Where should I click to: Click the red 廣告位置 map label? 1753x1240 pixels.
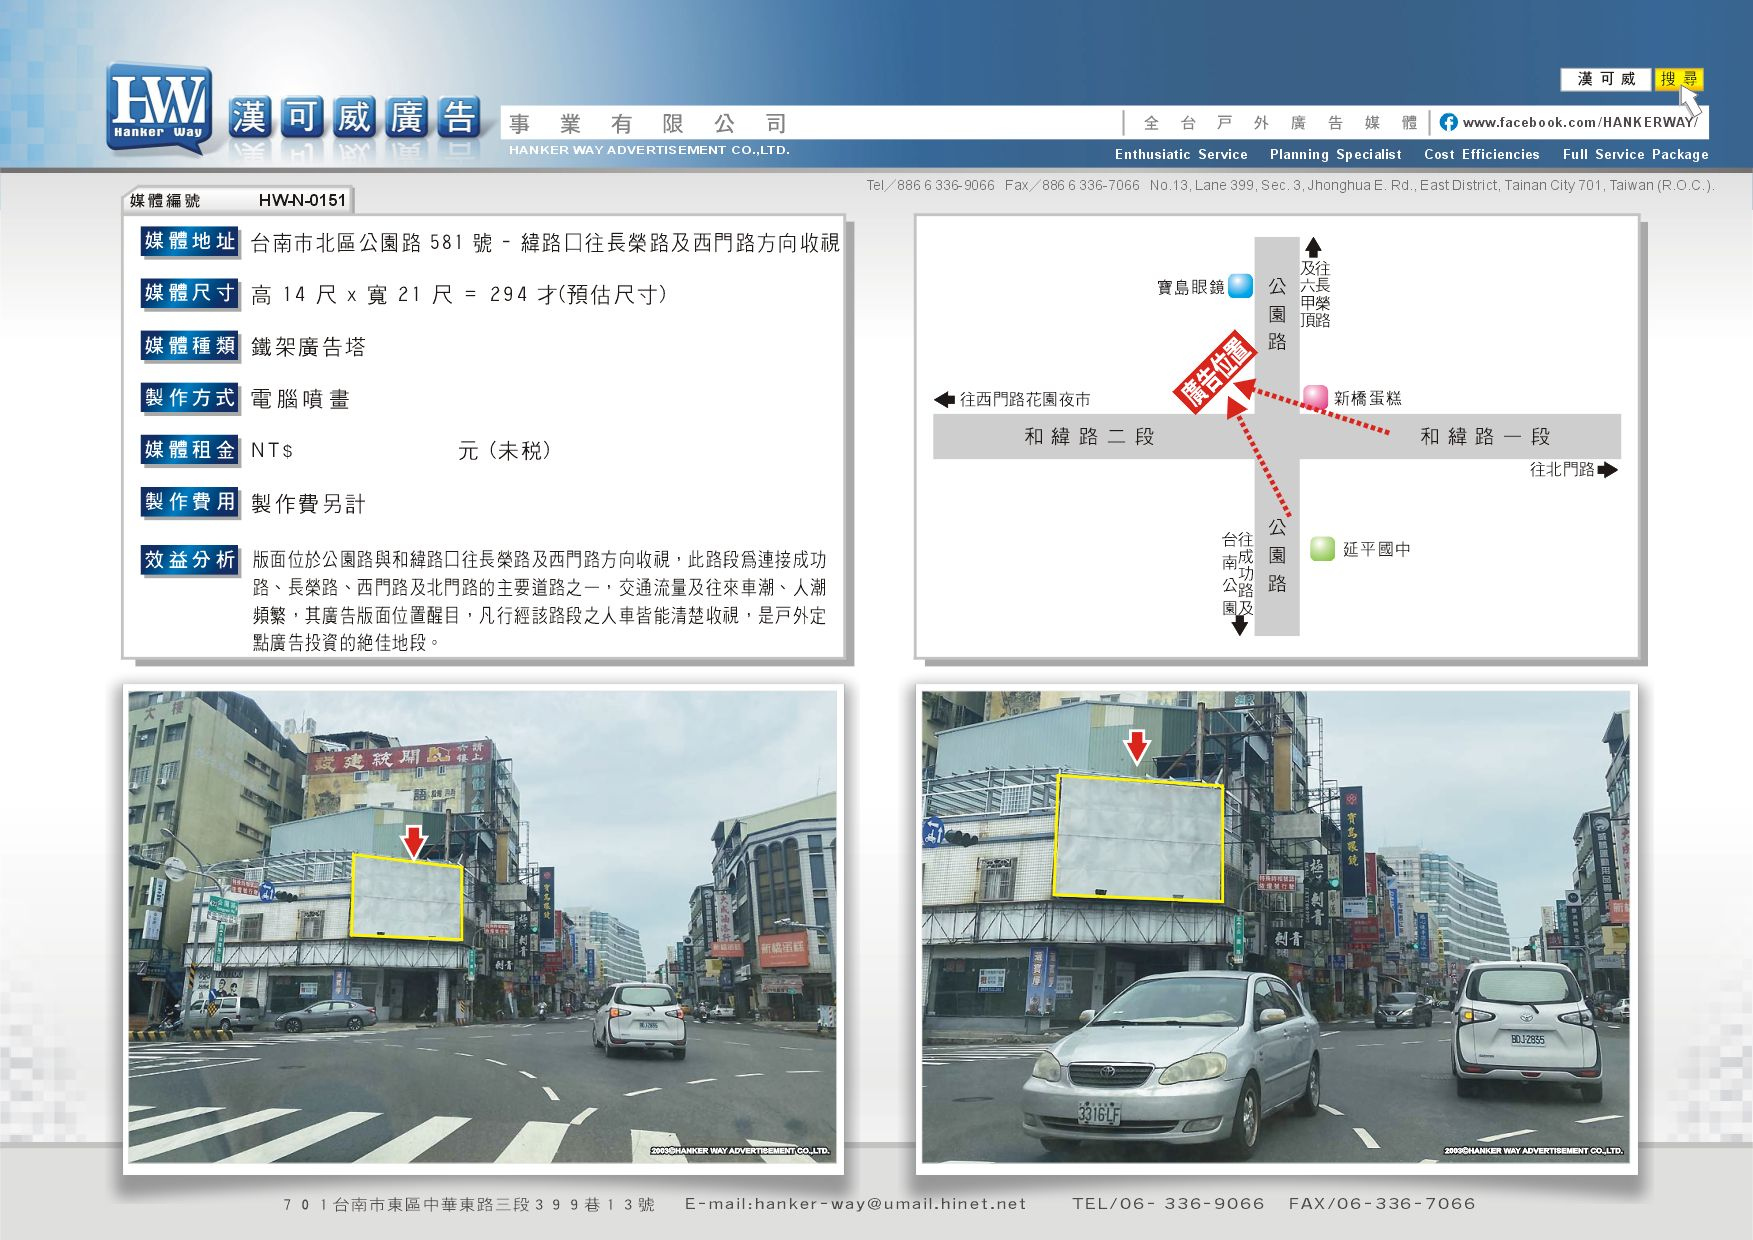[x=1214, y=374]
